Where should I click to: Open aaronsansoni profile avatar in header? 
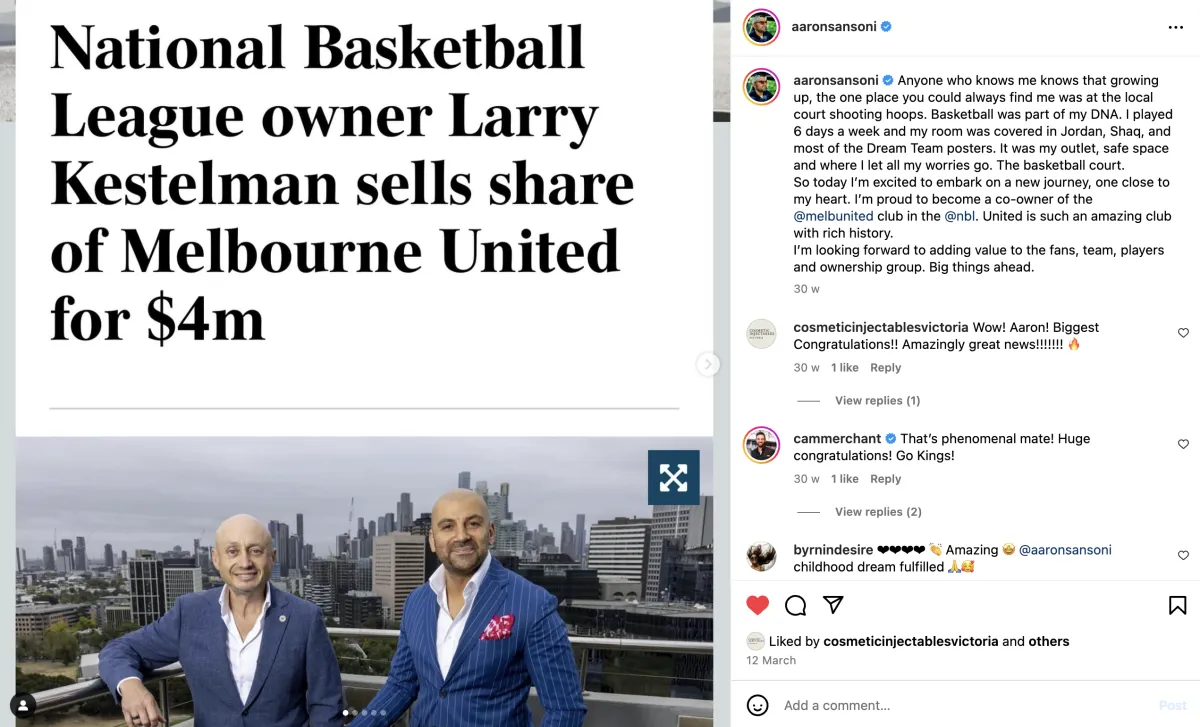[761, 27]
